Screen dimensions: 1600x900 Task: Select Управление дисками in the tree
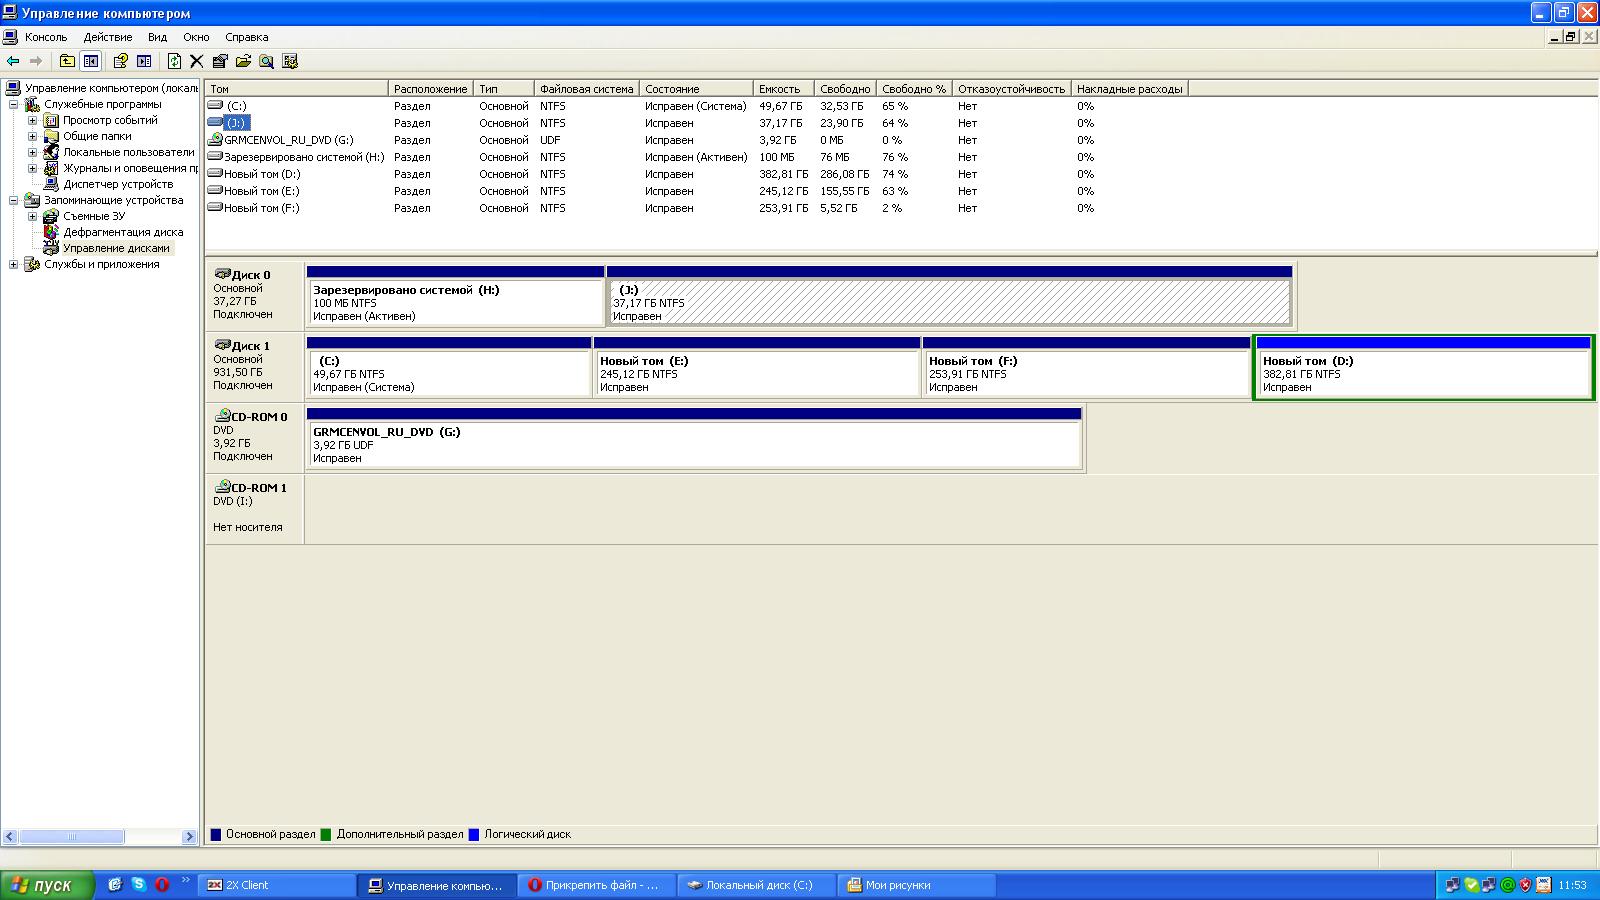coord(116,248)
